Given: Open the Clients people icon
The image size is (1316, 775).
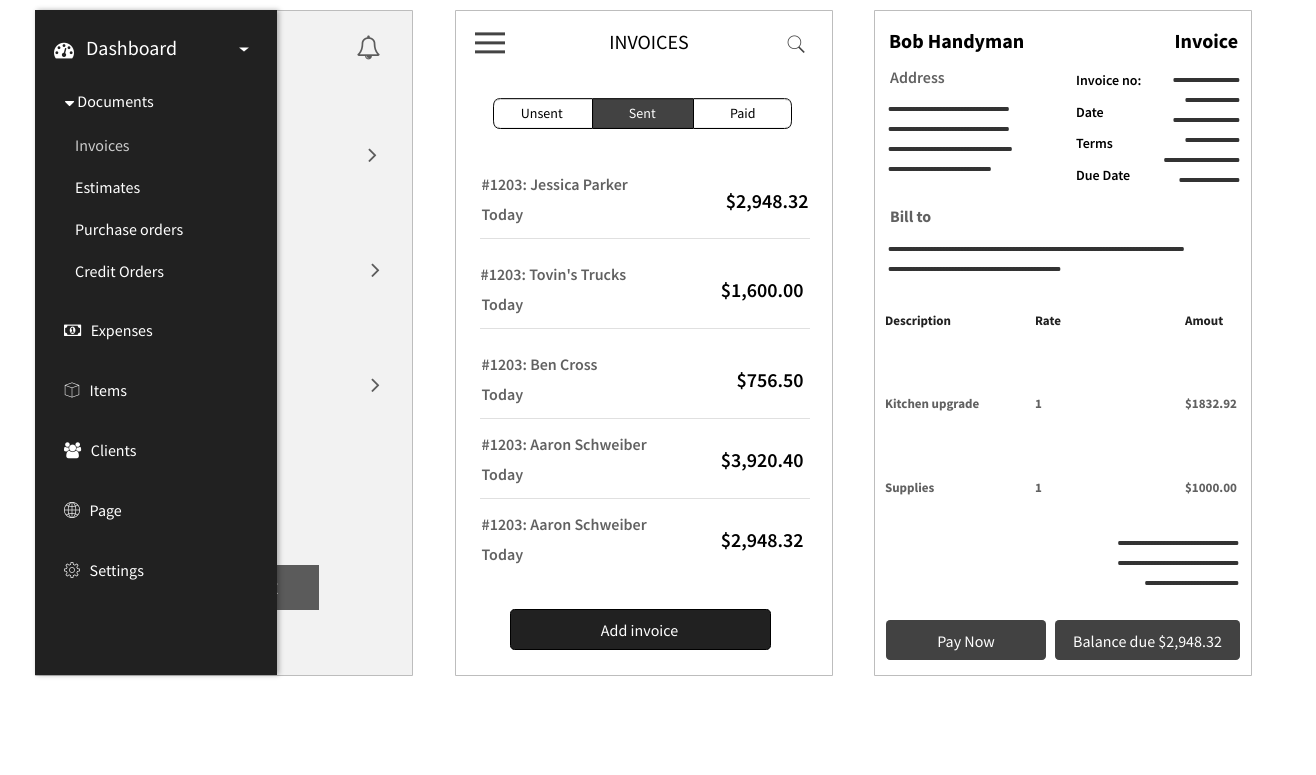Looking at the screenshot, I should 72,450.
